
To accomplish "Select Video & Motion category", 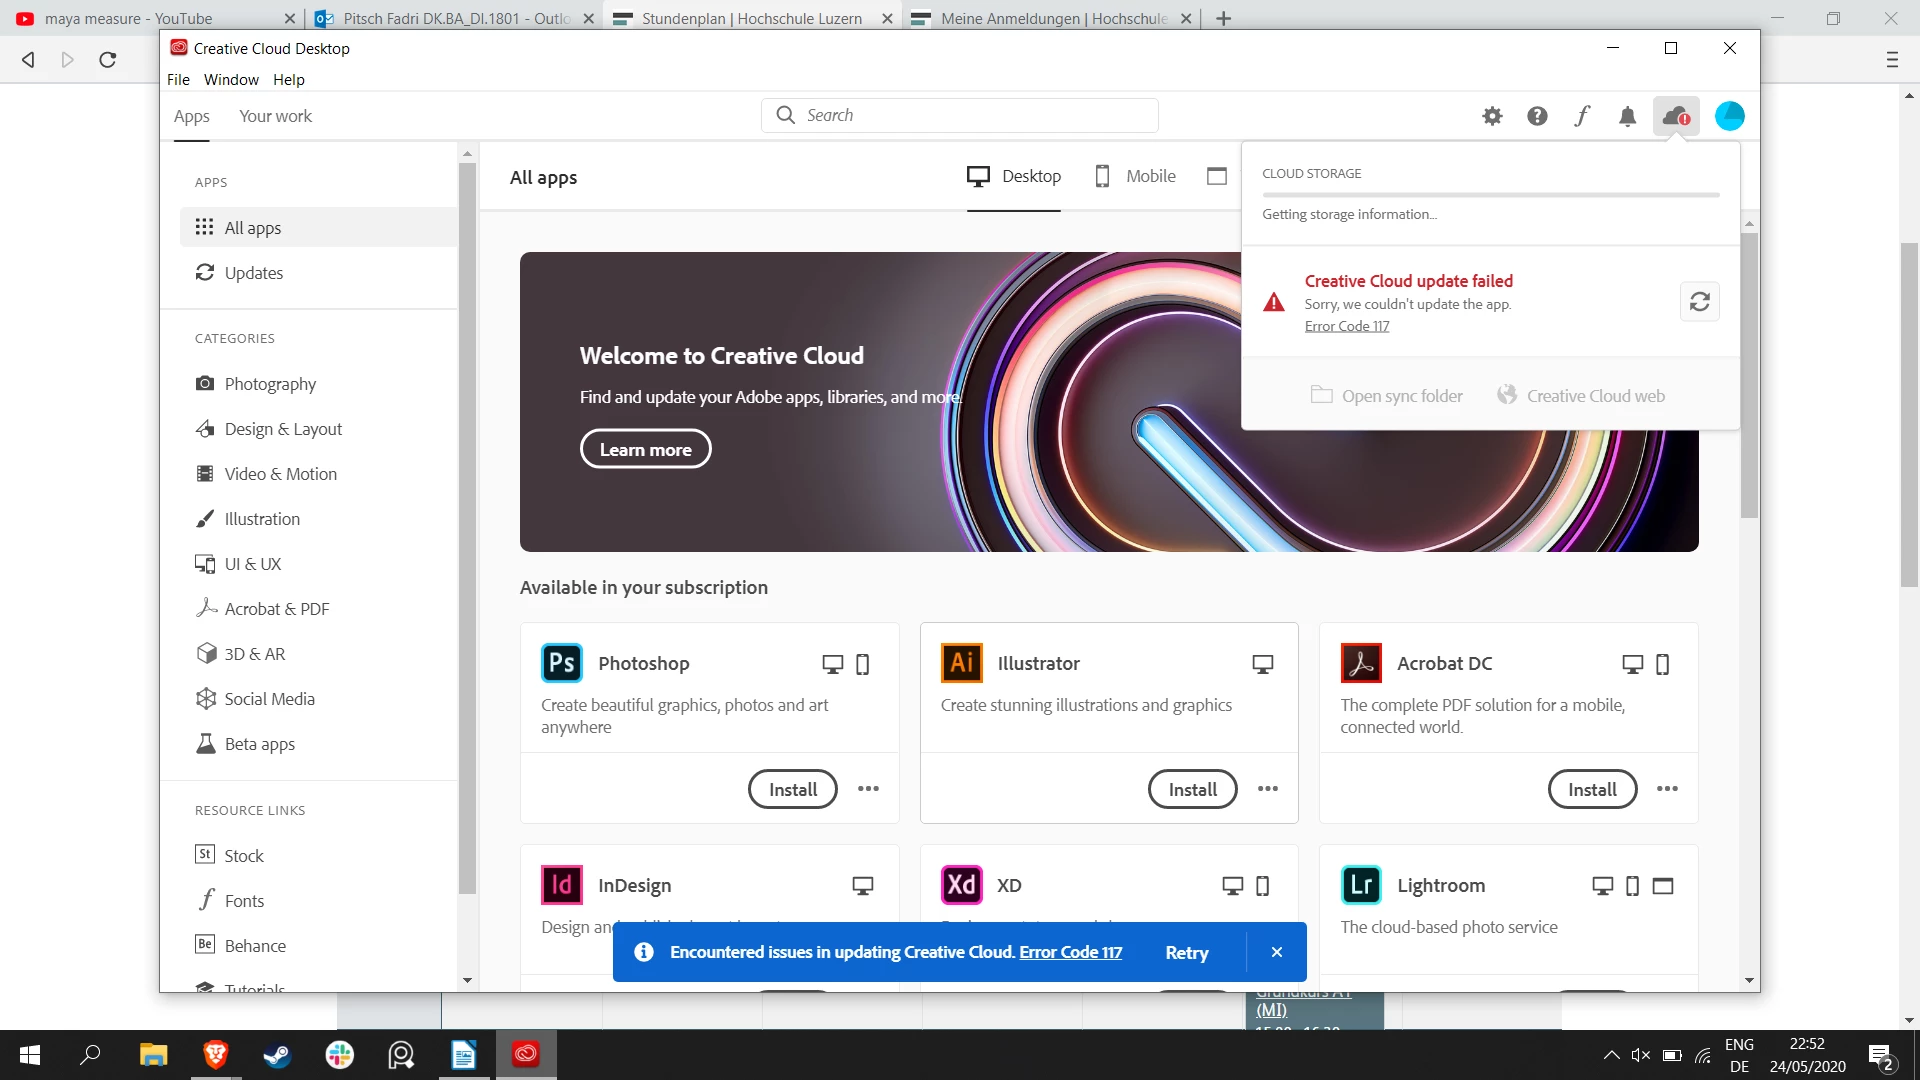I will coord(280,474).
